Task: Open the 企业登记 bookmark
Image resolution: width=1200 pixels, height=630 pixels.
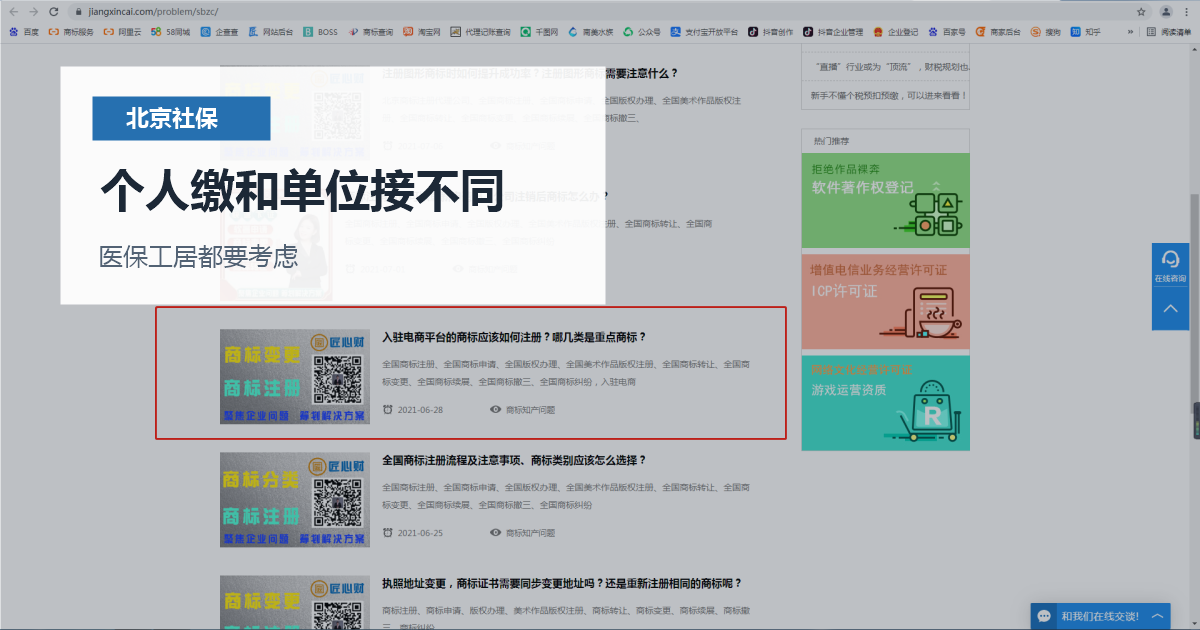Action: pyautogui.click(x=895, y=32)
